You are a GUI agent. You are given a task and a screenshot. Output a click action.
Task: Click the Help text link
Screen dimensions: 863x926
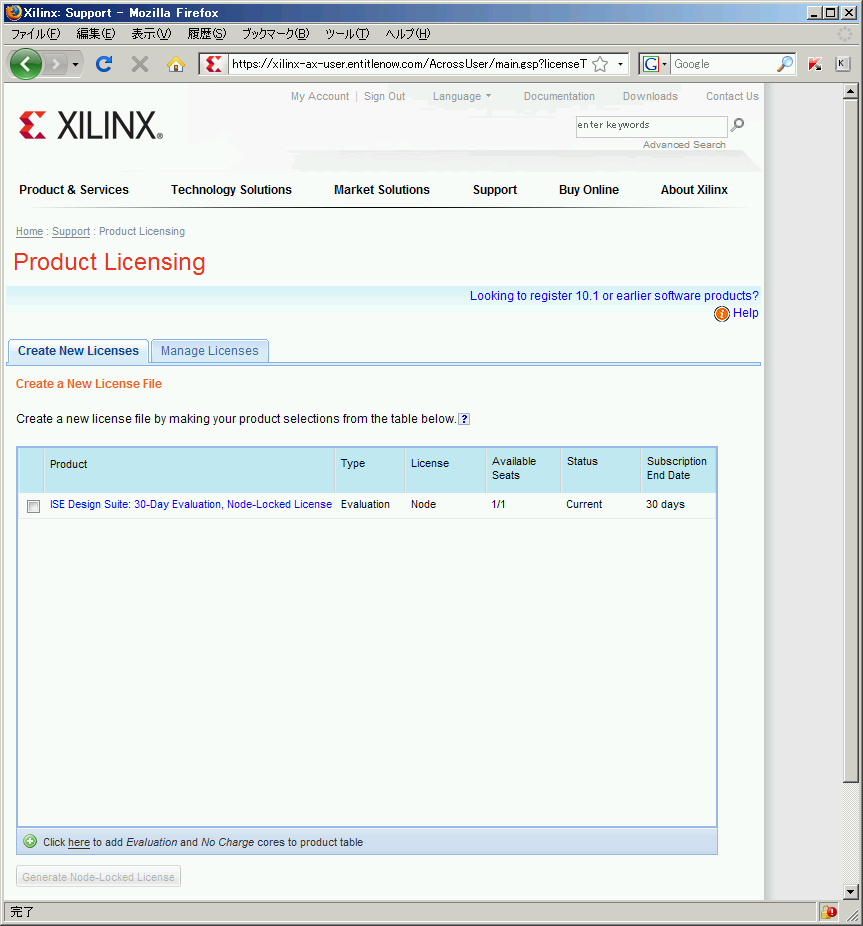[x=745, y=313]
